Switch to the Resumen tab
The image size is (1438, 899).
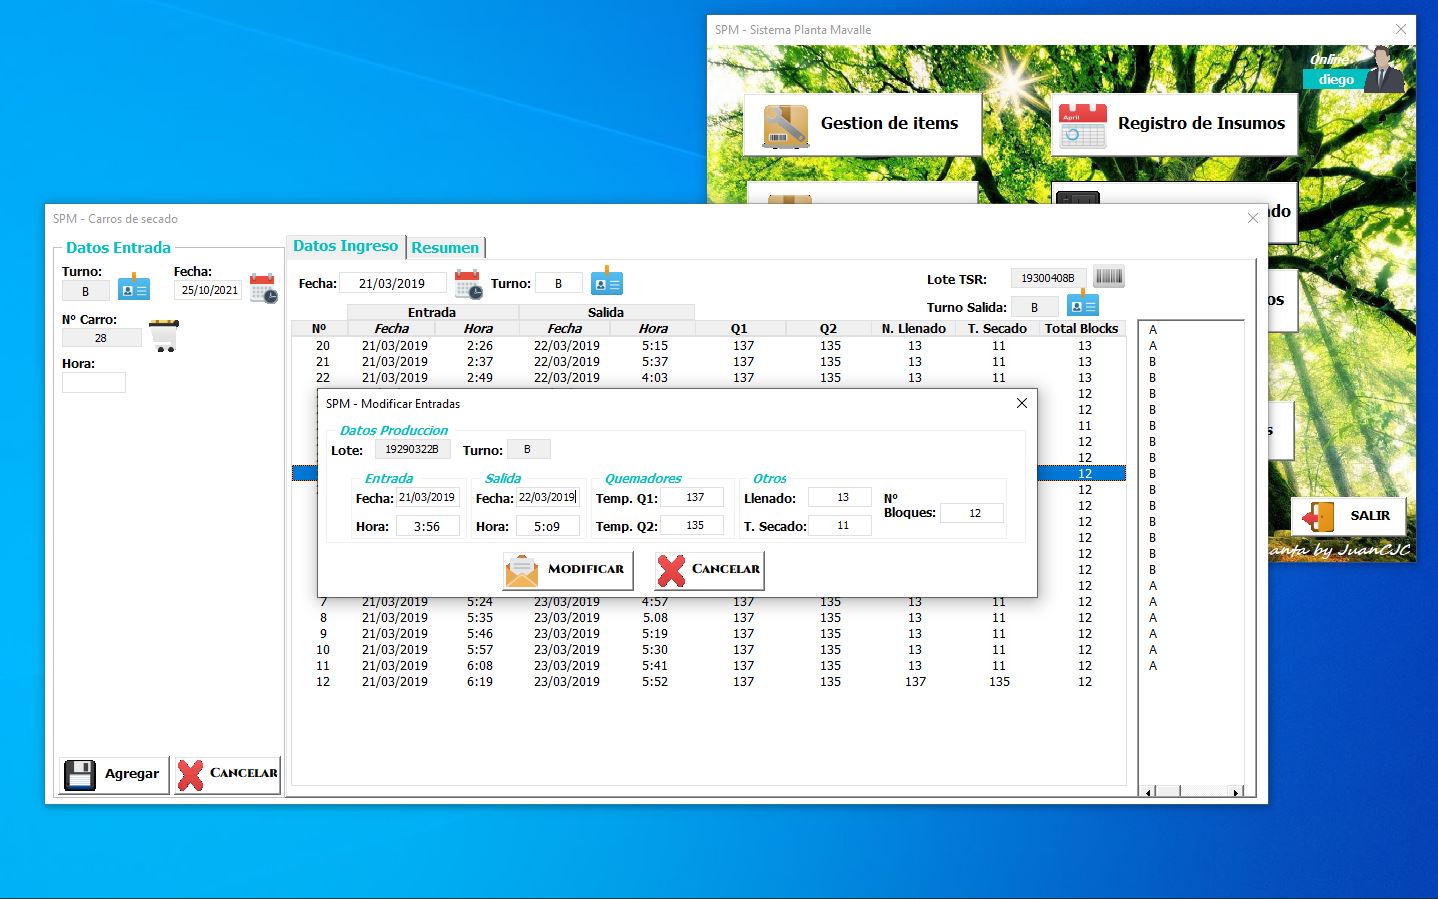[445, 247]
